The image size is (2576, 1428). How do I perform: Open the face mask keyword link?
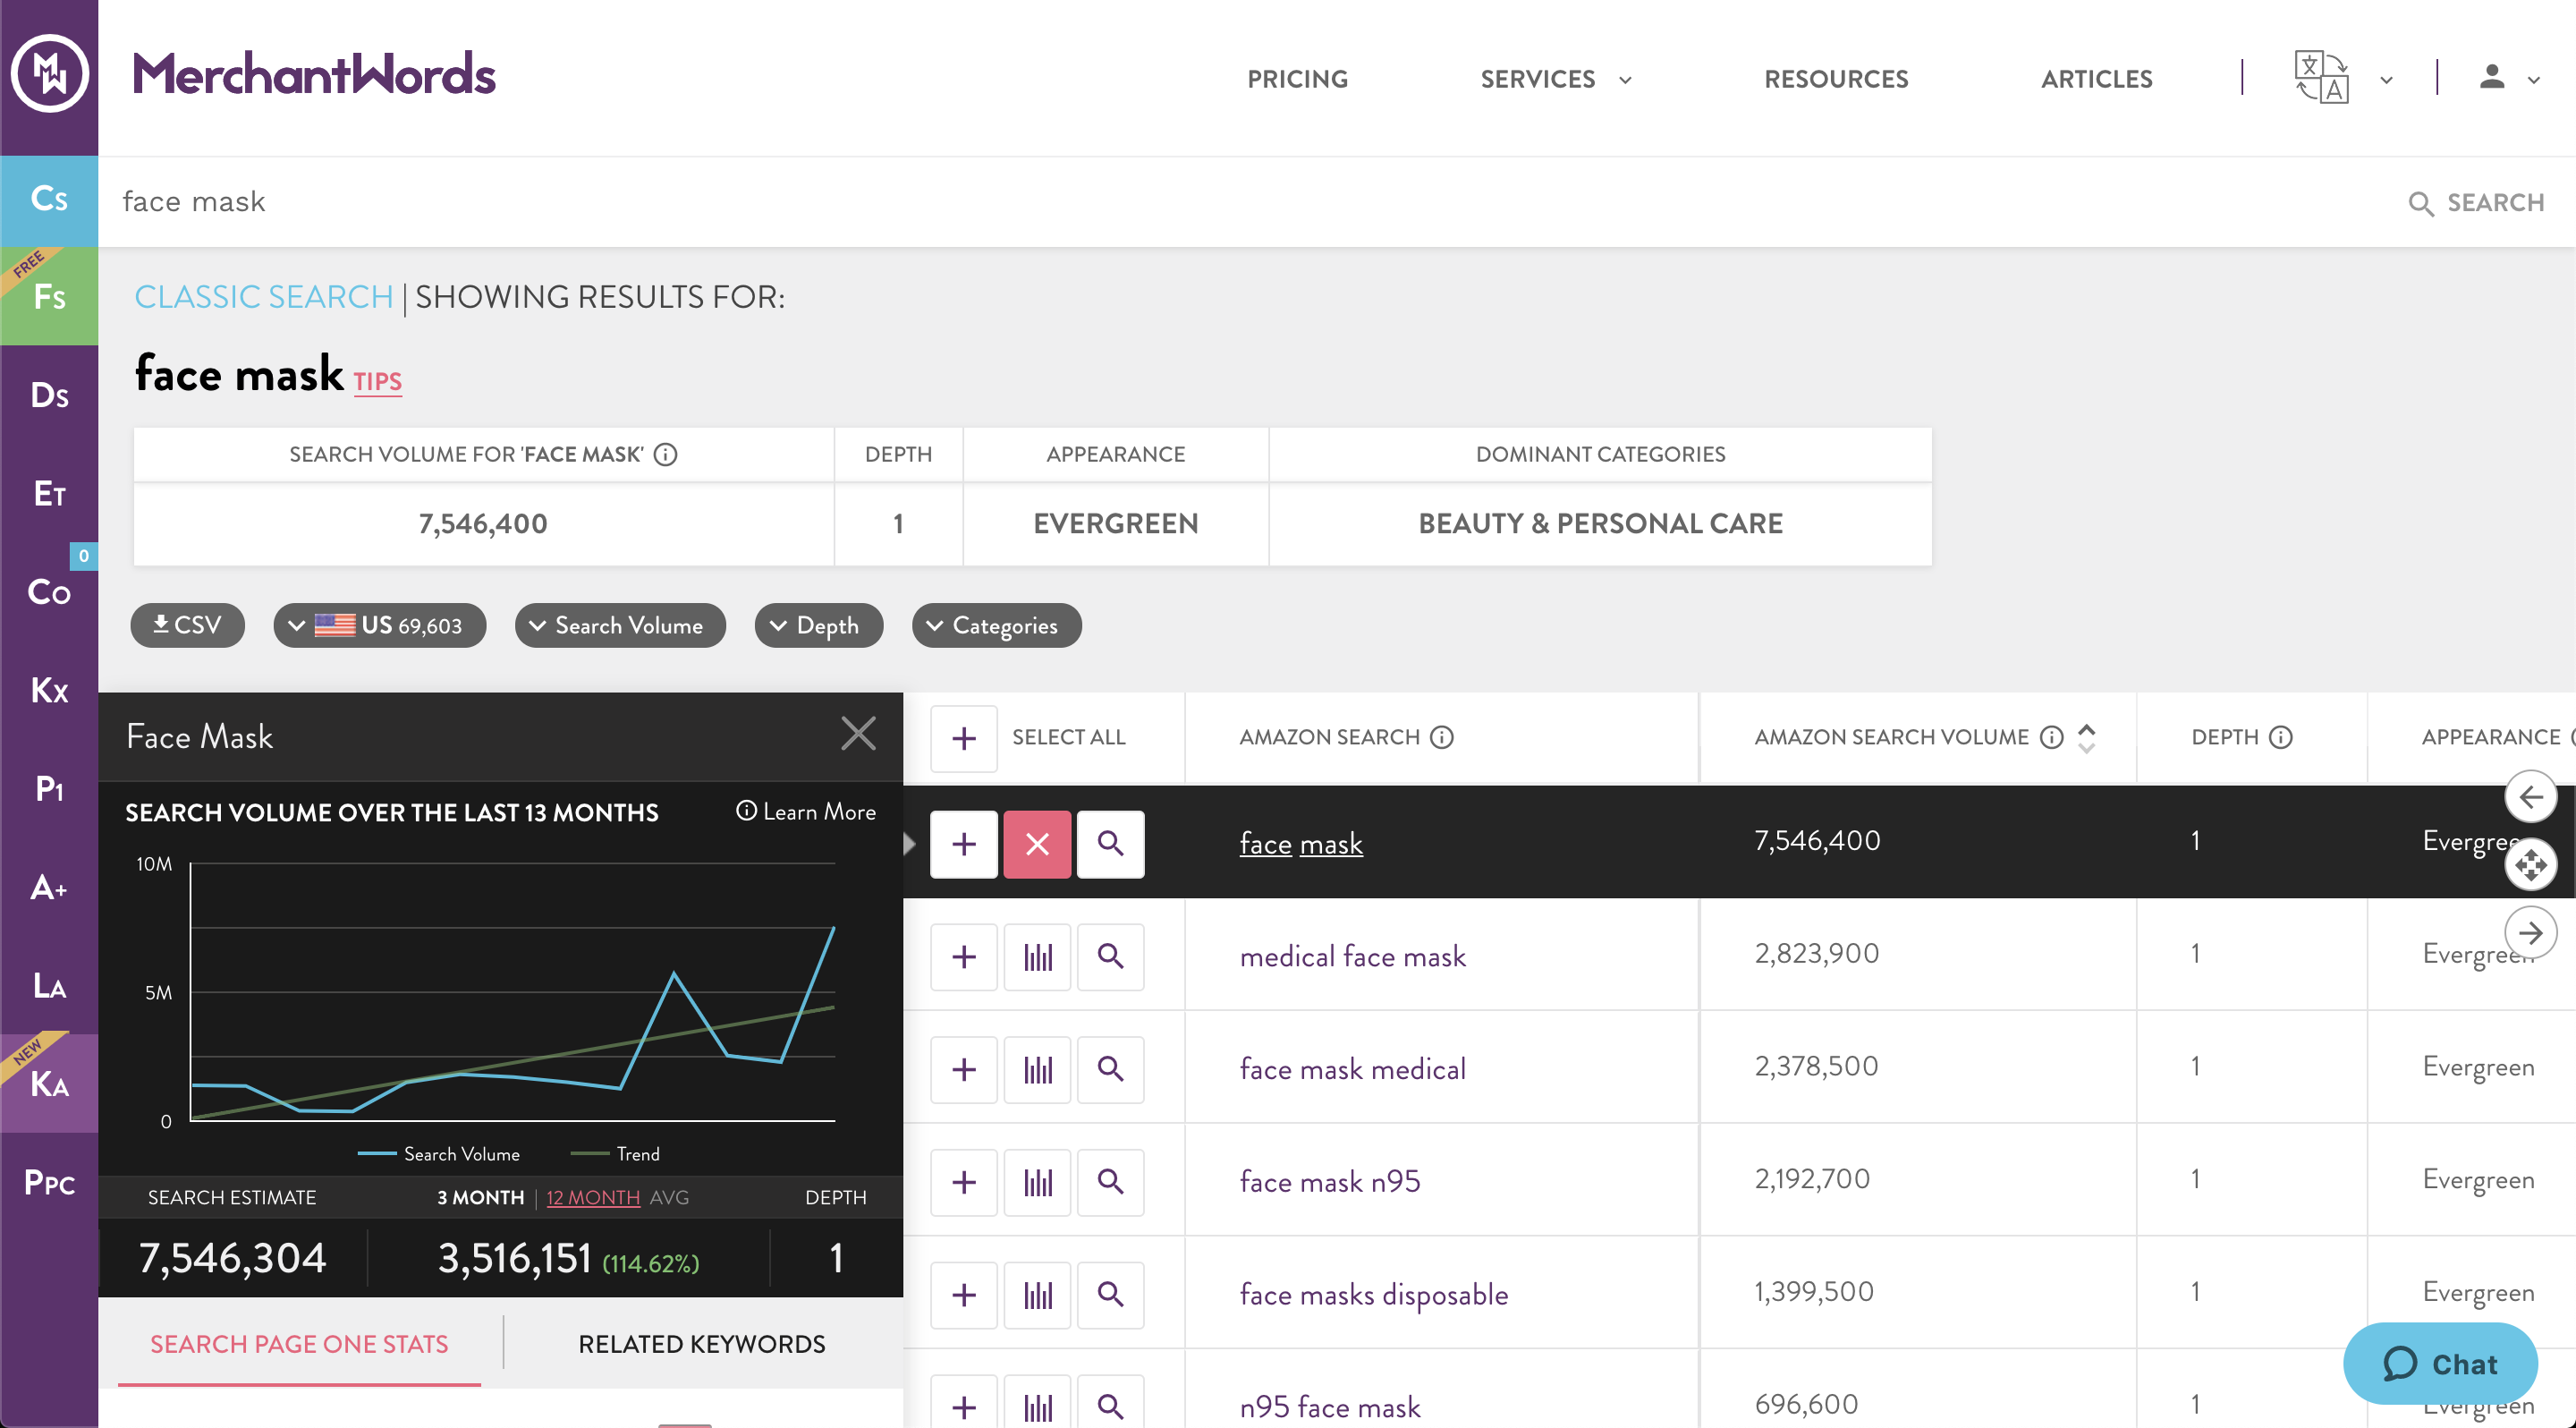[x=1300, y=844]
